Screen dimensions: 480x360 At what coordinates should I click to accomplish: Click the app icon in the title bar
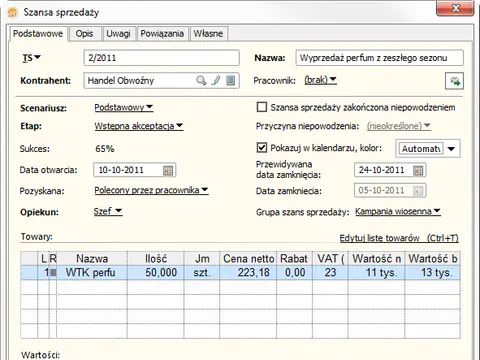point(13,12)
